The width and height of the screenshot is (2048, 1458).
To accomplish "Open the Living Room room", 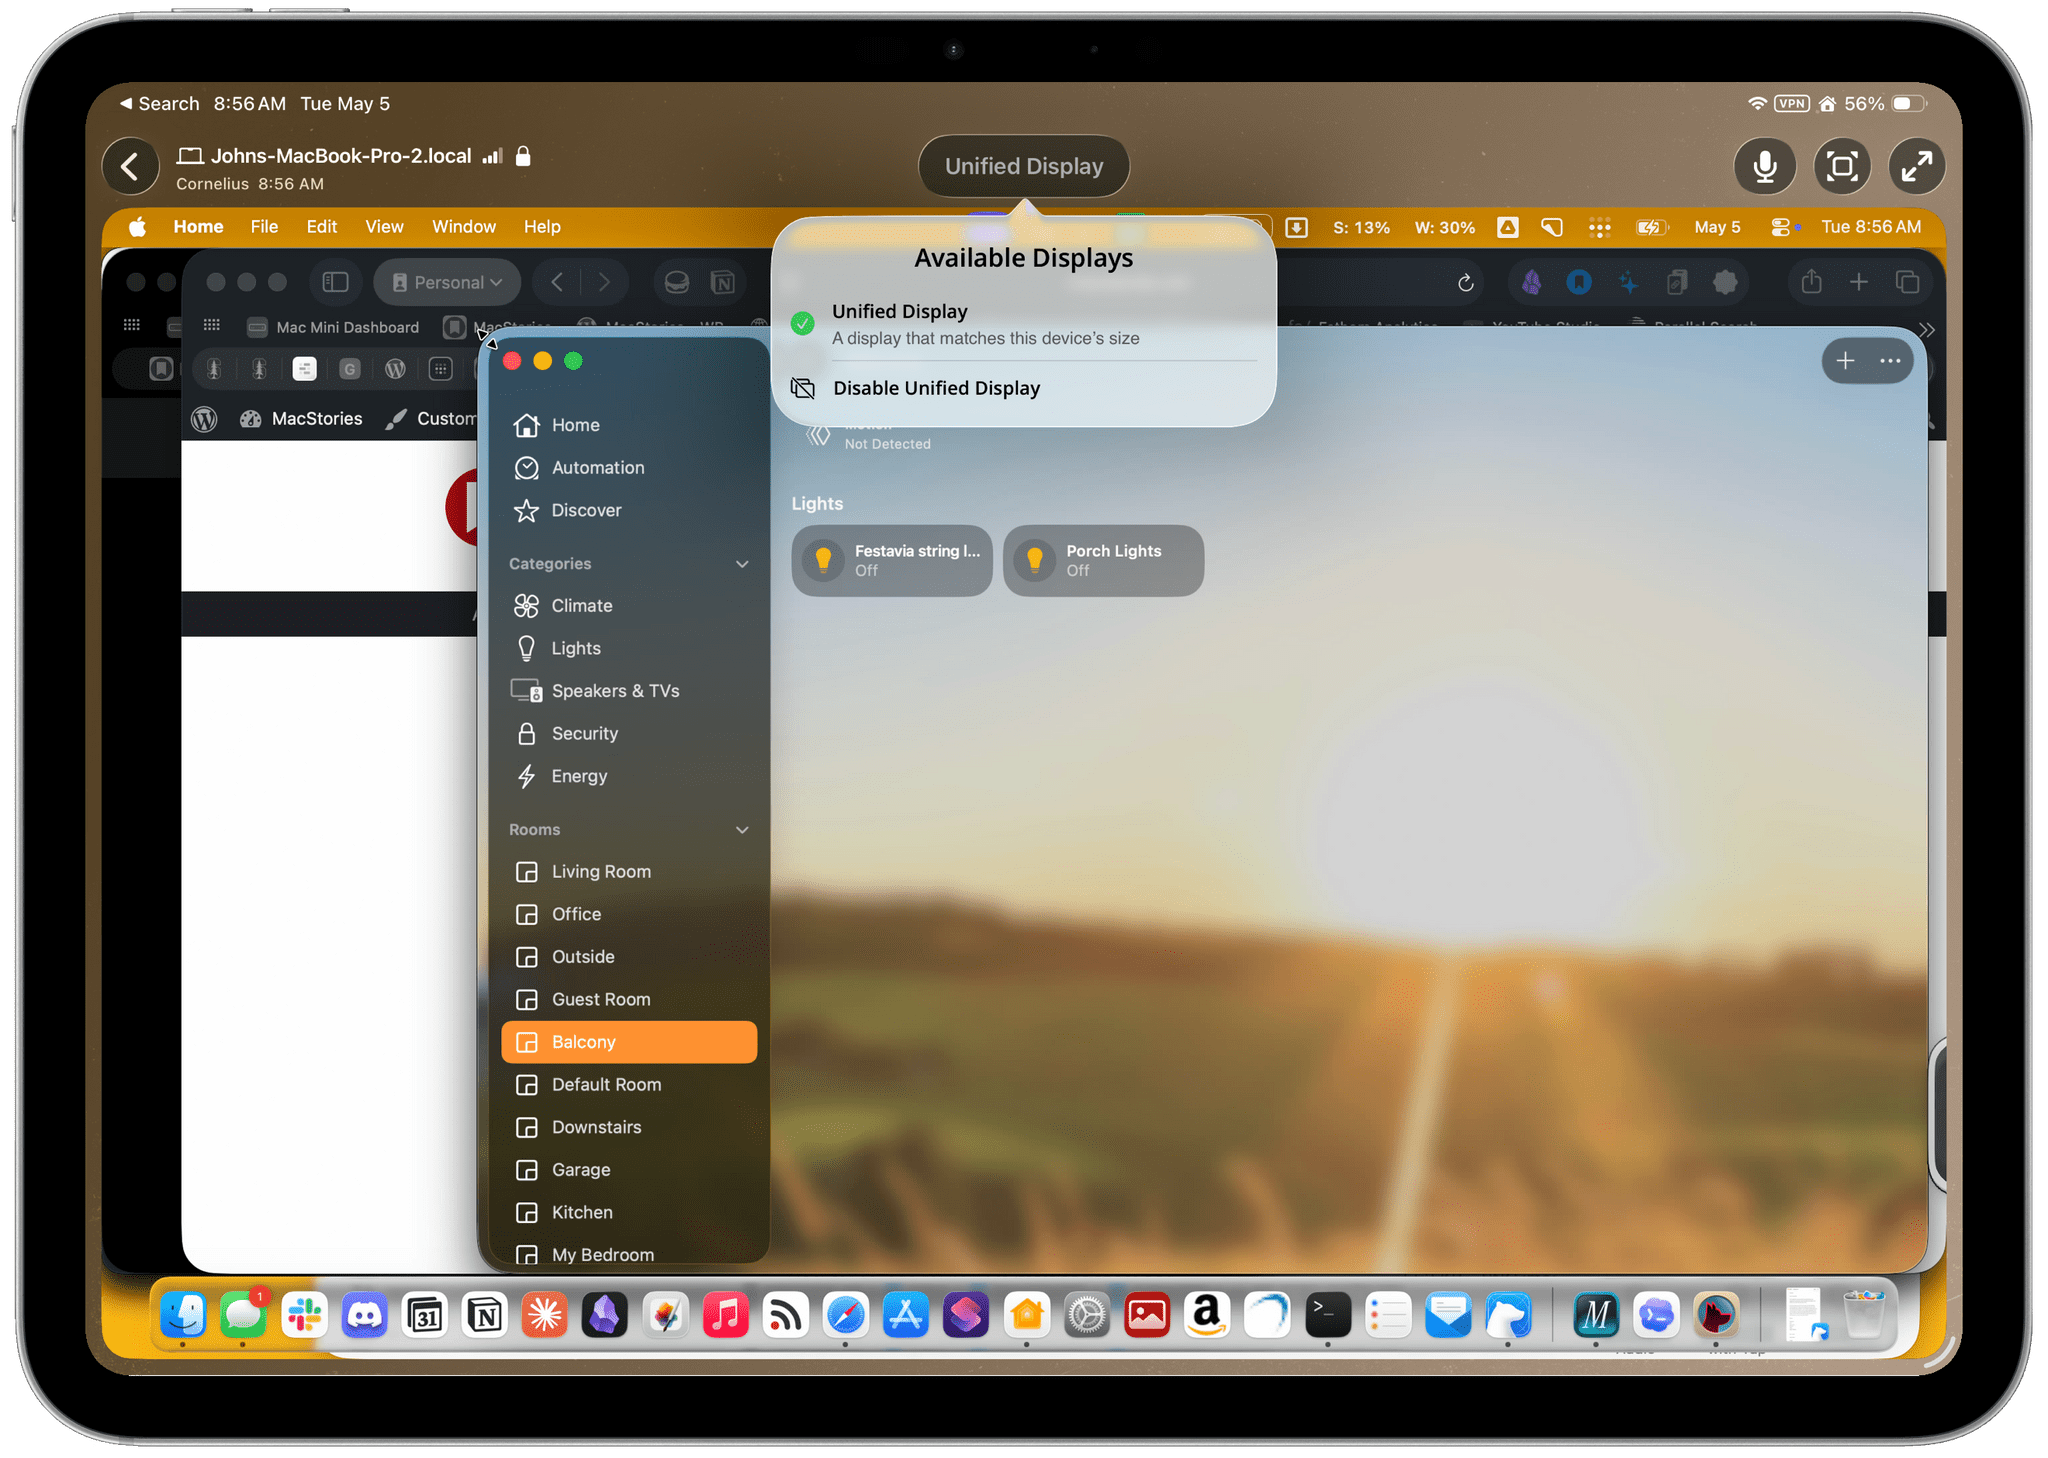I will (629, 872).
